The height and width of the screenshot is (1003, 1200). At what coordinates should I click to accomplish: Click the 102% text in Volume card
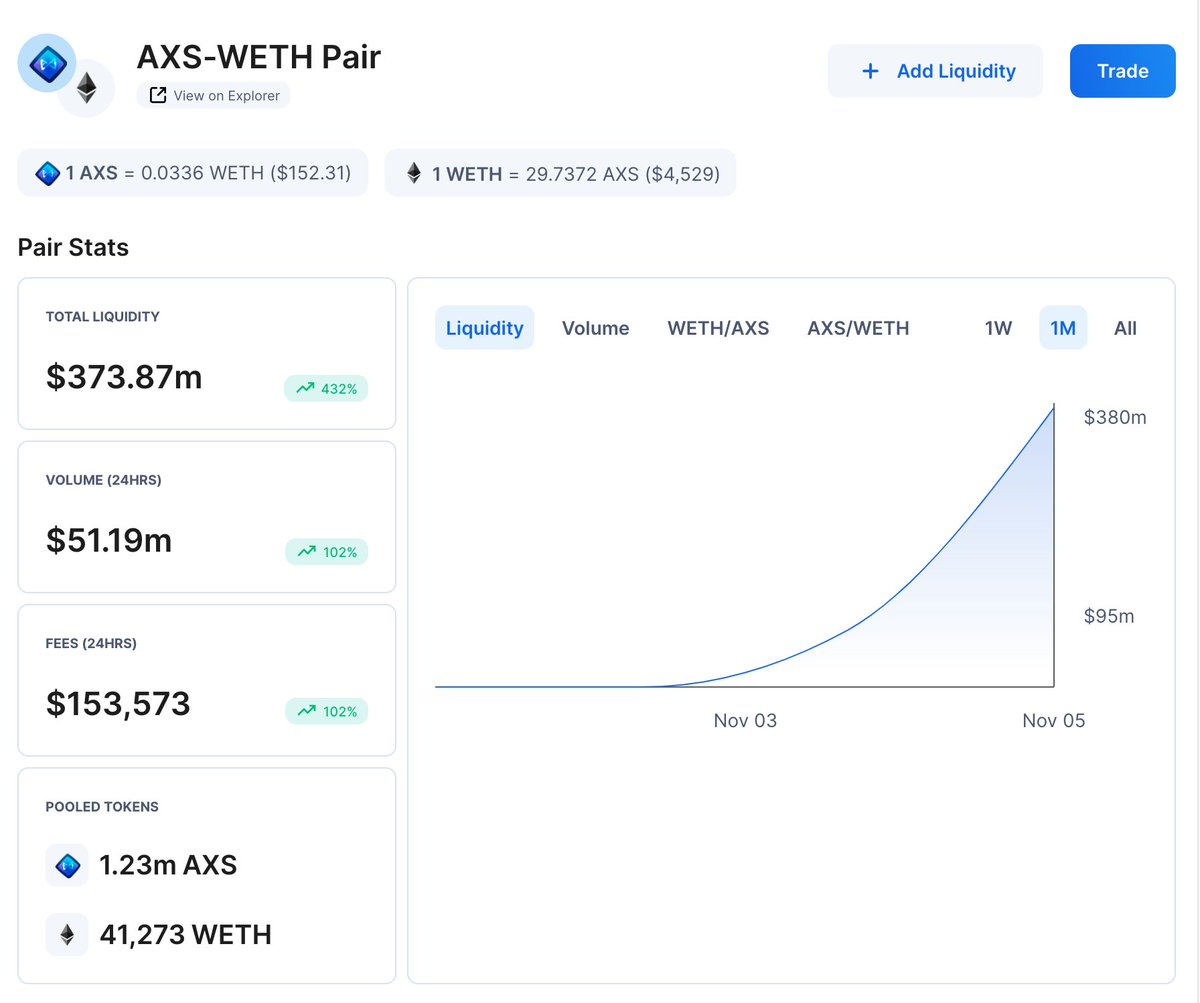tap(340, 551)
